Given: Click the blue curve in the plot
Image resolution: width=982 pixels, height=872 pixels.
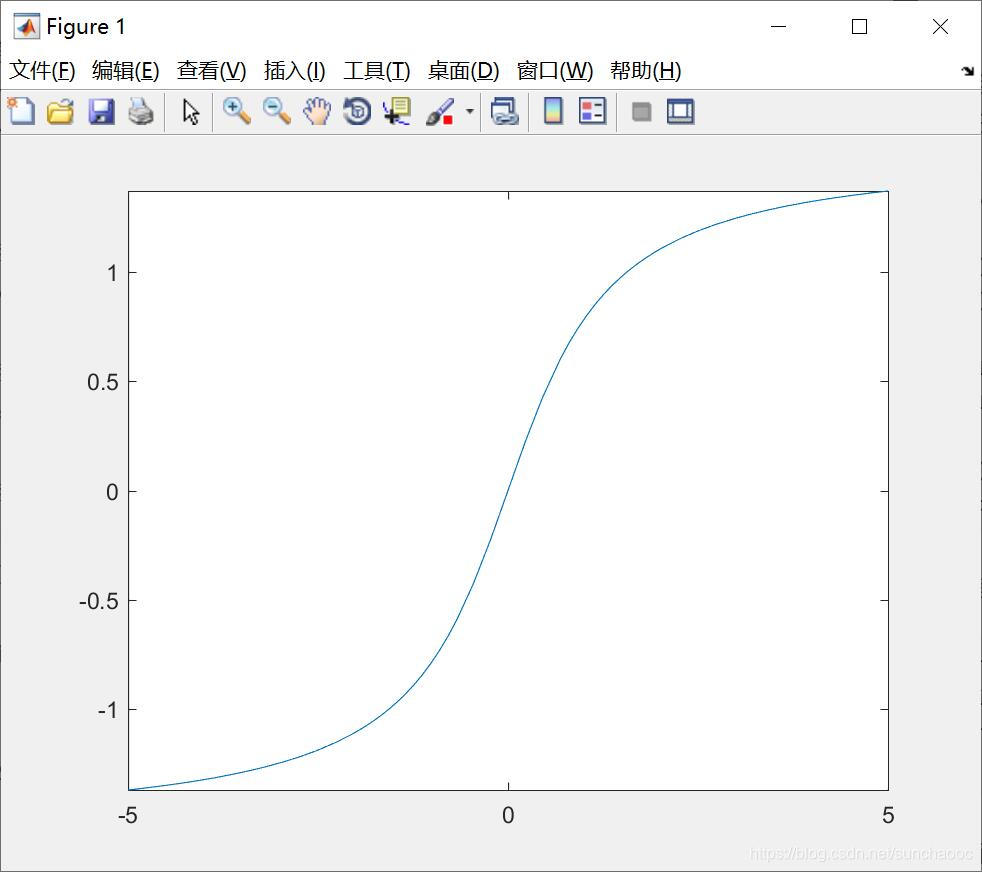Looking at the screenshot, I should (509, 491).
